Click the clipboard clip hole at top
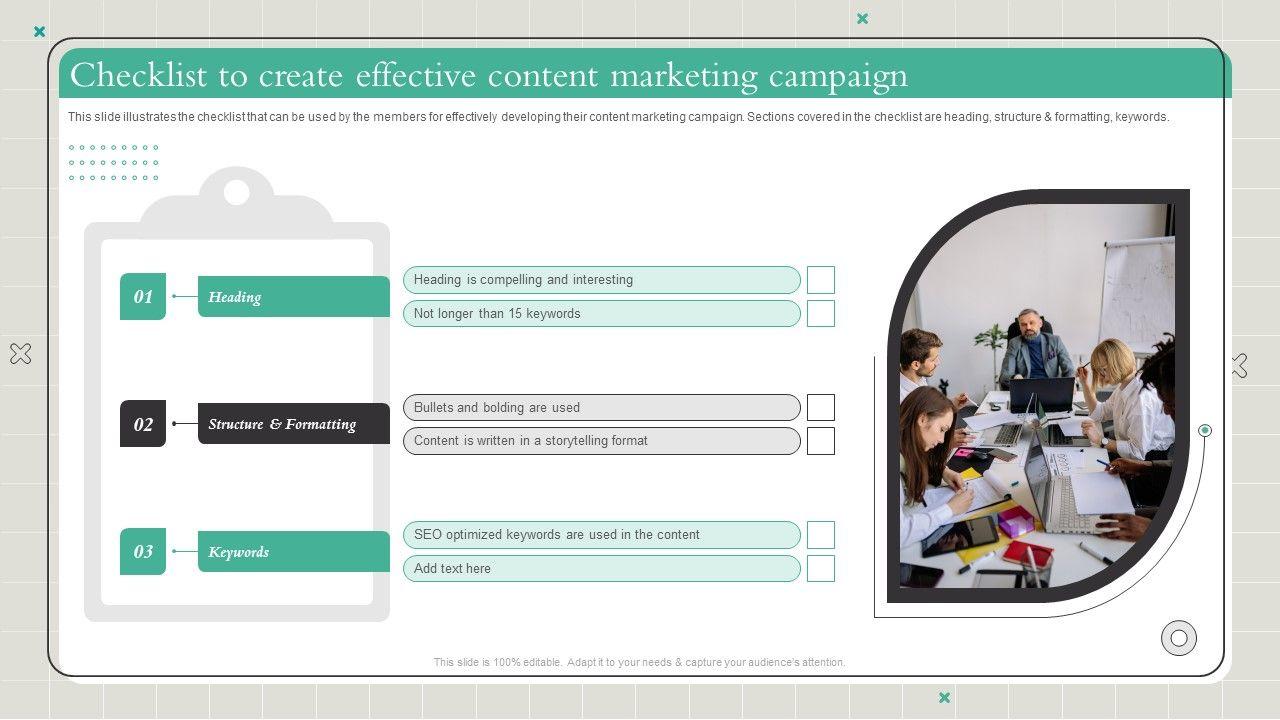This screenshot has height=720, width=1280. tap(237, 192)
